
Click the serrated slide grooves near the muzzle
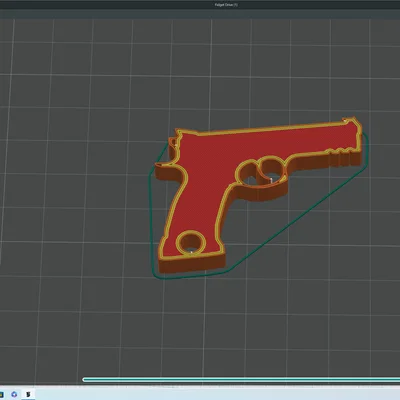[340, 152]
